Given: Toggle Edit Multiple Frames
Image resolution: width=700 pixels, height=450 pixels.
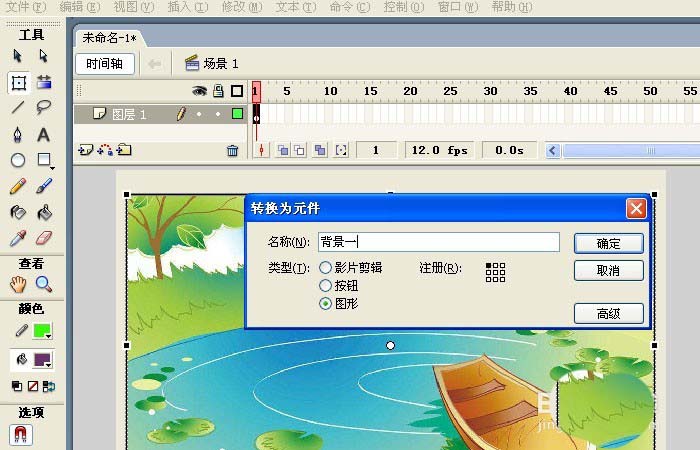Looking at the screenshot, I should point(320,150).
